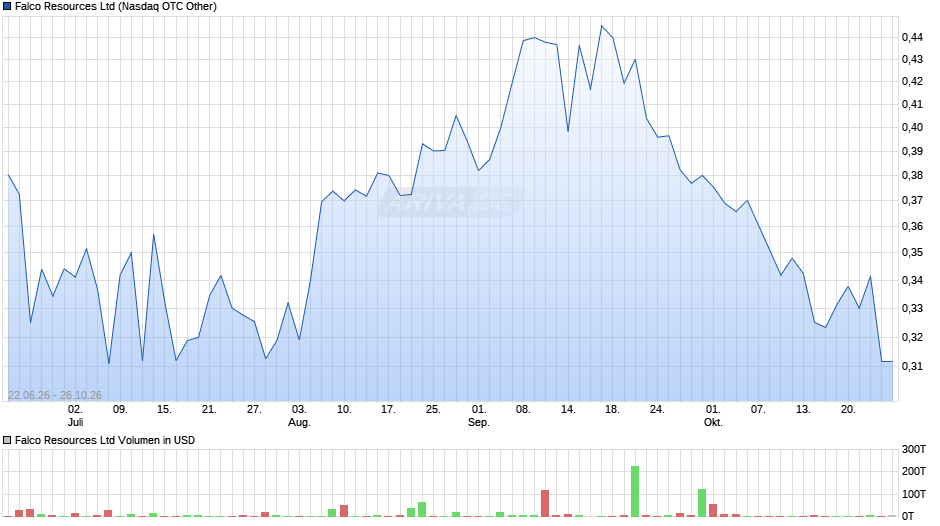Click the 0,37 price axis label
Image resolution: width=940 pixels, height=526 pixels.
[912, 200]
